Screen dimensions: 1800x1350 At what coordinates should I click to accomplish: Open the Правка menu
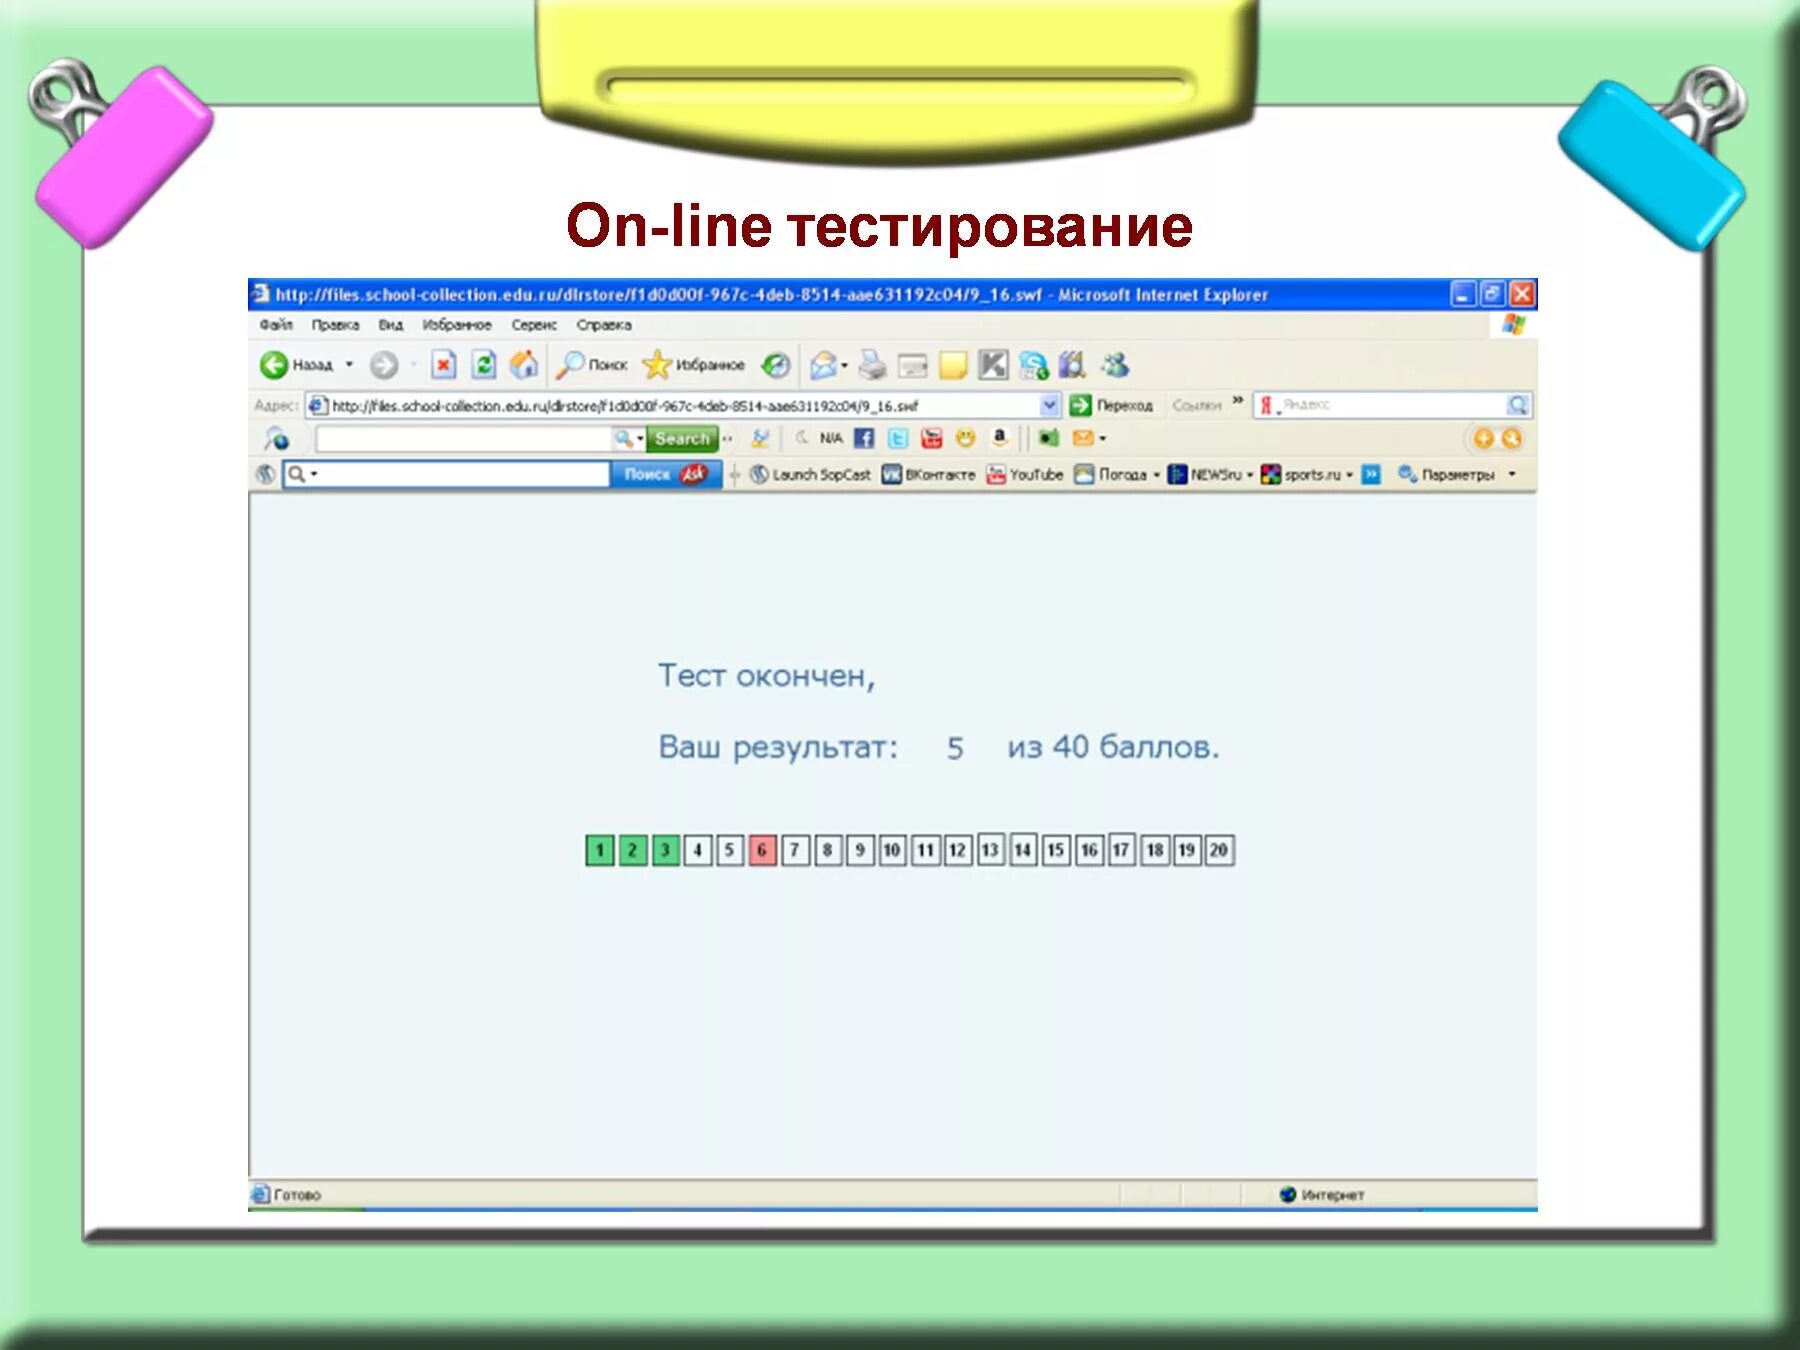tap(335, 325)
